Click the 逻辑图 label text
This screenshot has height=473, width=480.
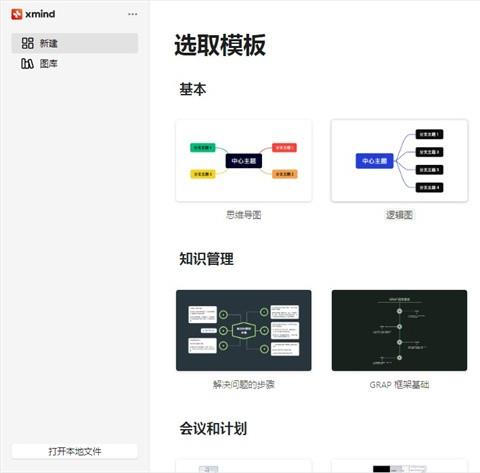tap(399, 215)
